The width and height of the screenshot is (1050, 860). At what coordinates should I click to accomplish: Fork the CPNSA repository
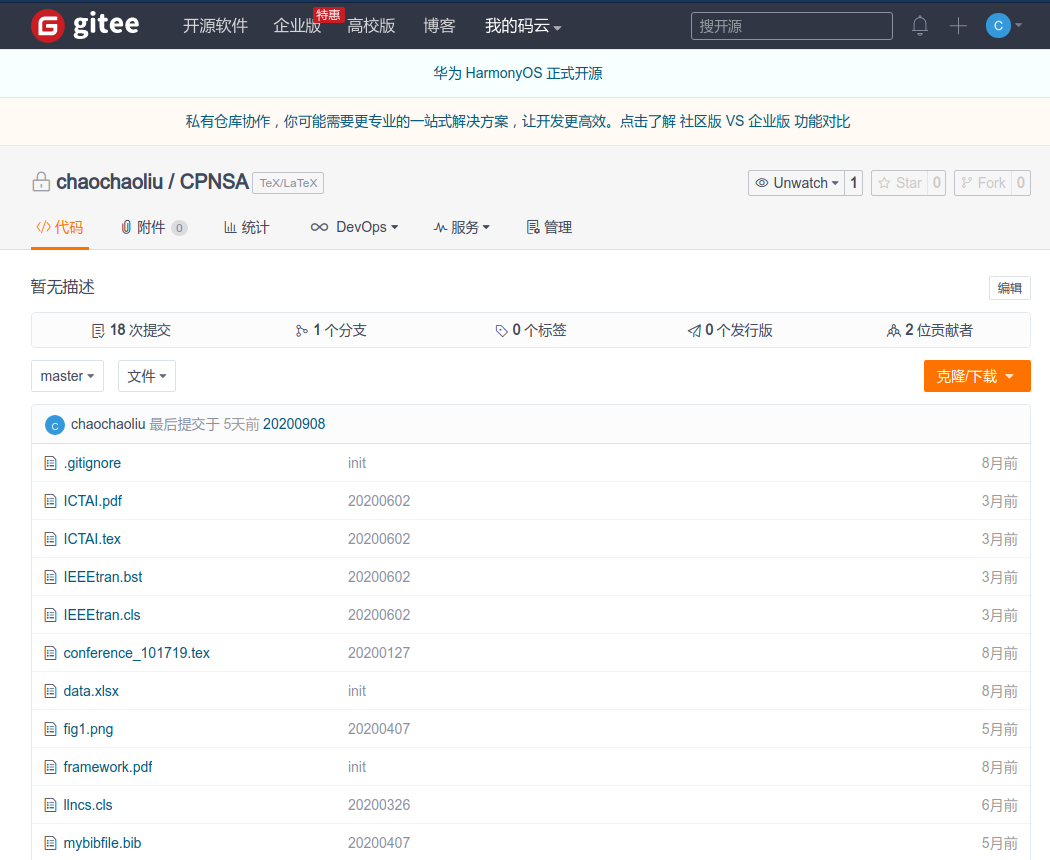point(983,183)
